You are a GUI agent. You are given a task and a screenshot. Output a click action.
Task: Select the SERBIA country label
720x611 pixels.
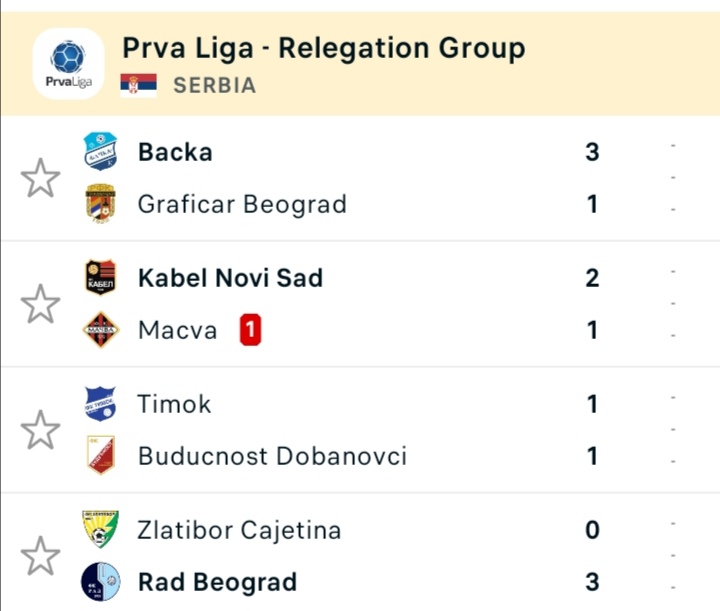pyautogui.click(x=214, y=85)
